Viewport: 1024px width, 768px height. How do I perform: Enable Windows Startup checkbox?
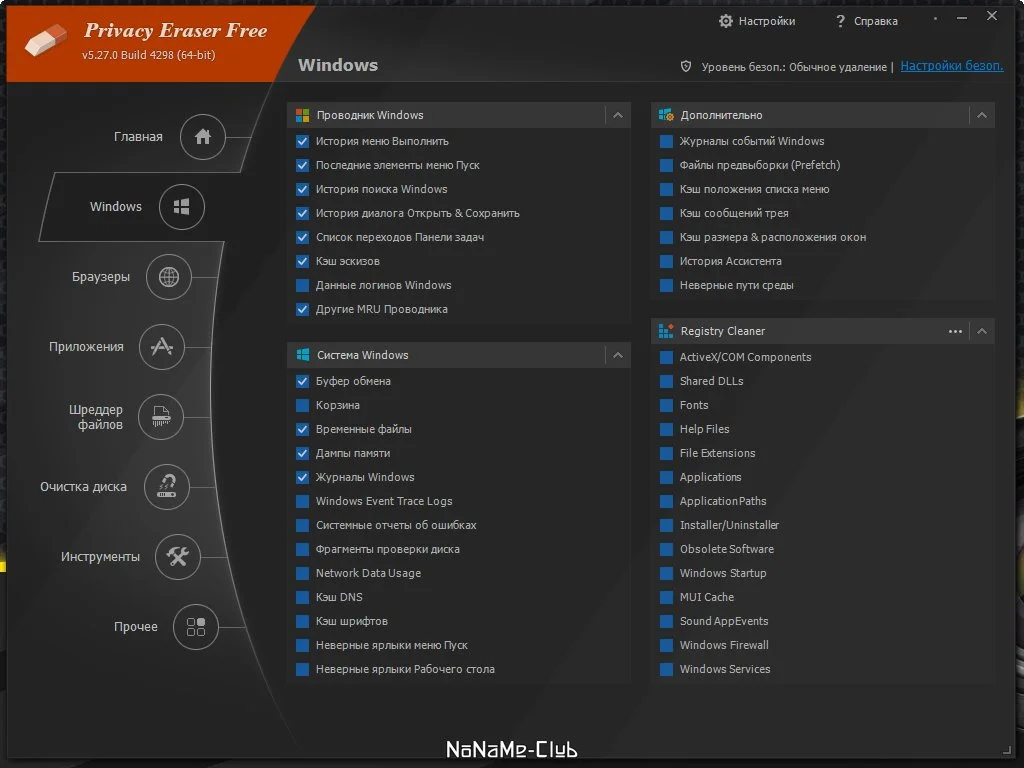click(x=666, y=573)
